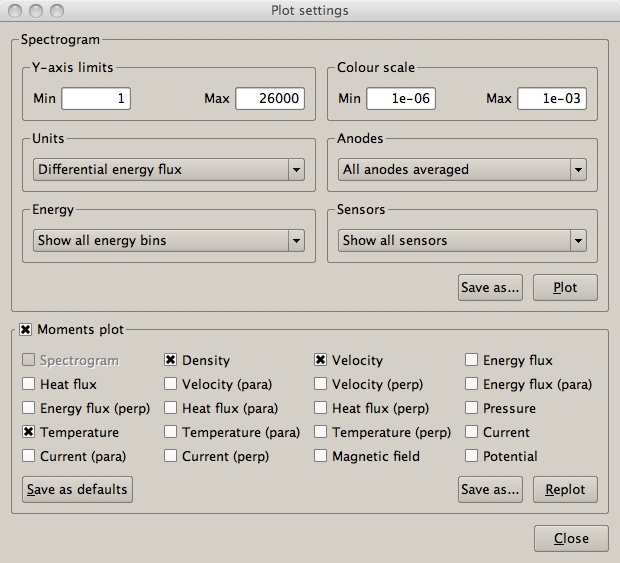Click the Replot button

tap(565, 489)
